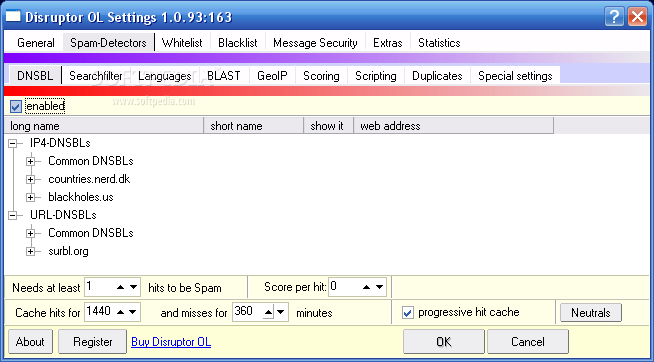Switch to the BLAST sub-tab
The width and height of the screenshot is (654, 362).
pyautogui.click(x=224, y=75)
